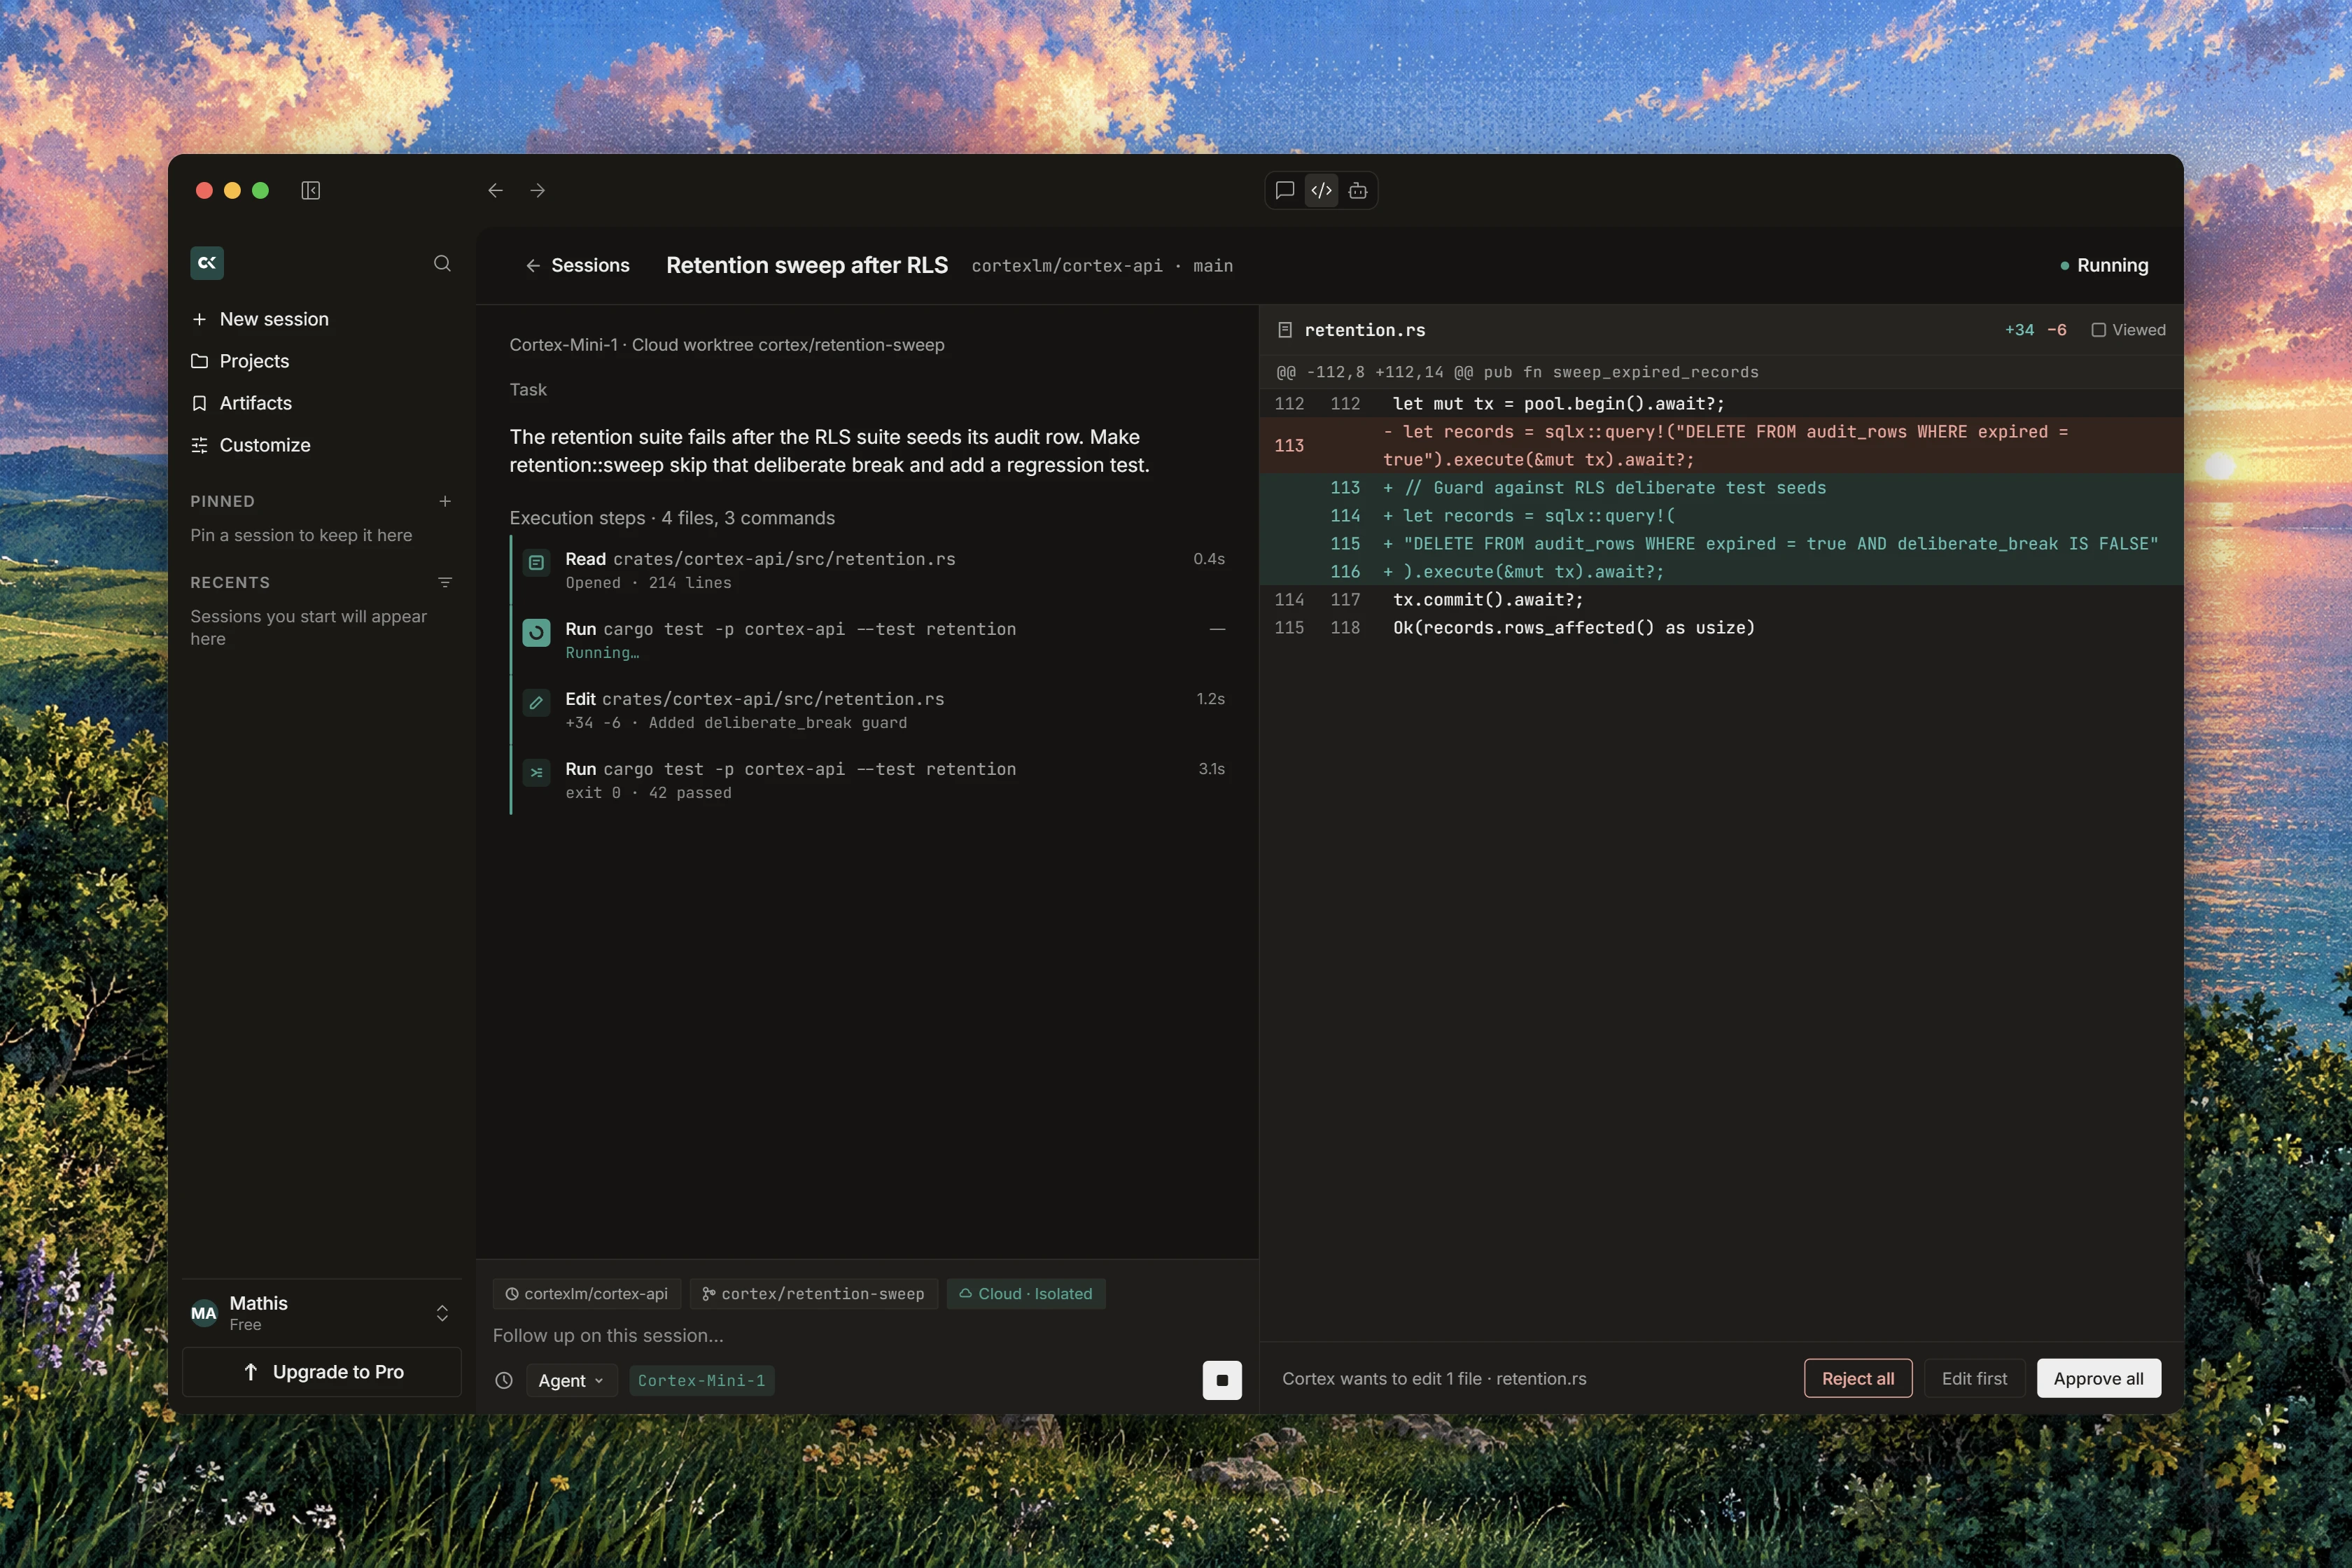Click the Cloud · Isolated chip

(x=1026, y=1294)
